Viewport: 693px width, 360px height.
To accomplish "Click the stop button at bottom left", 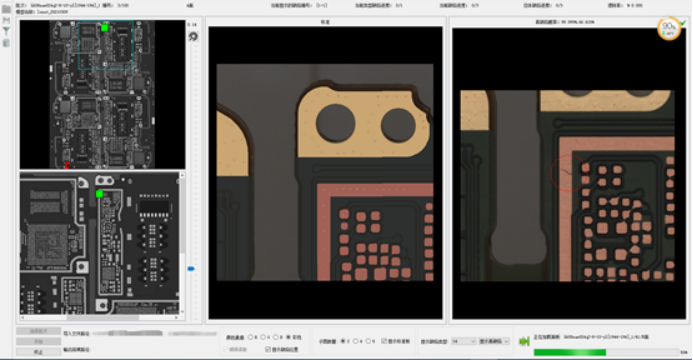I will pos(38,352).
